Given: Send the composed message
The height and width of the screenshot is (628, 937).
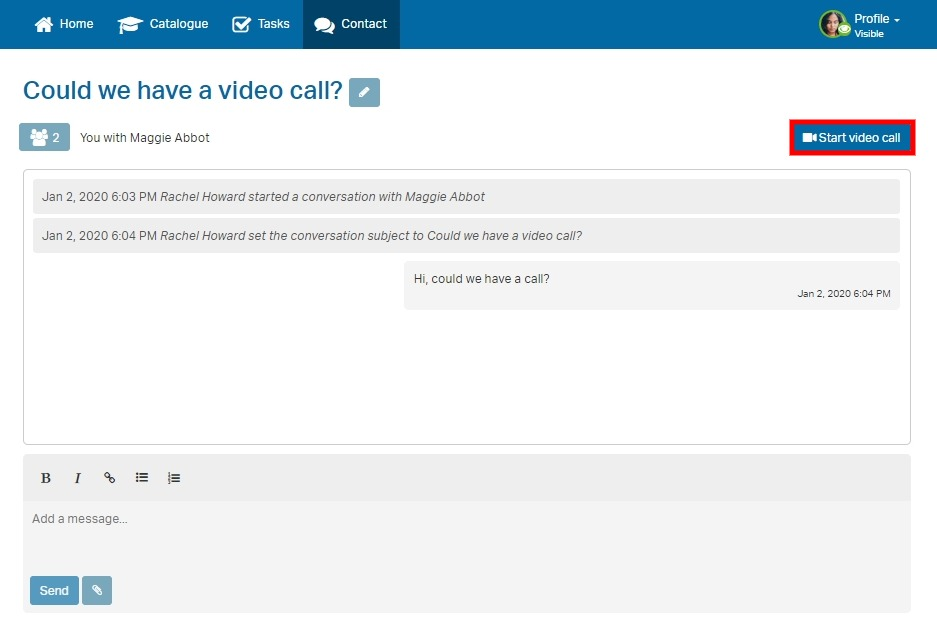Looking at the screenshot, I should click(53, 590).
